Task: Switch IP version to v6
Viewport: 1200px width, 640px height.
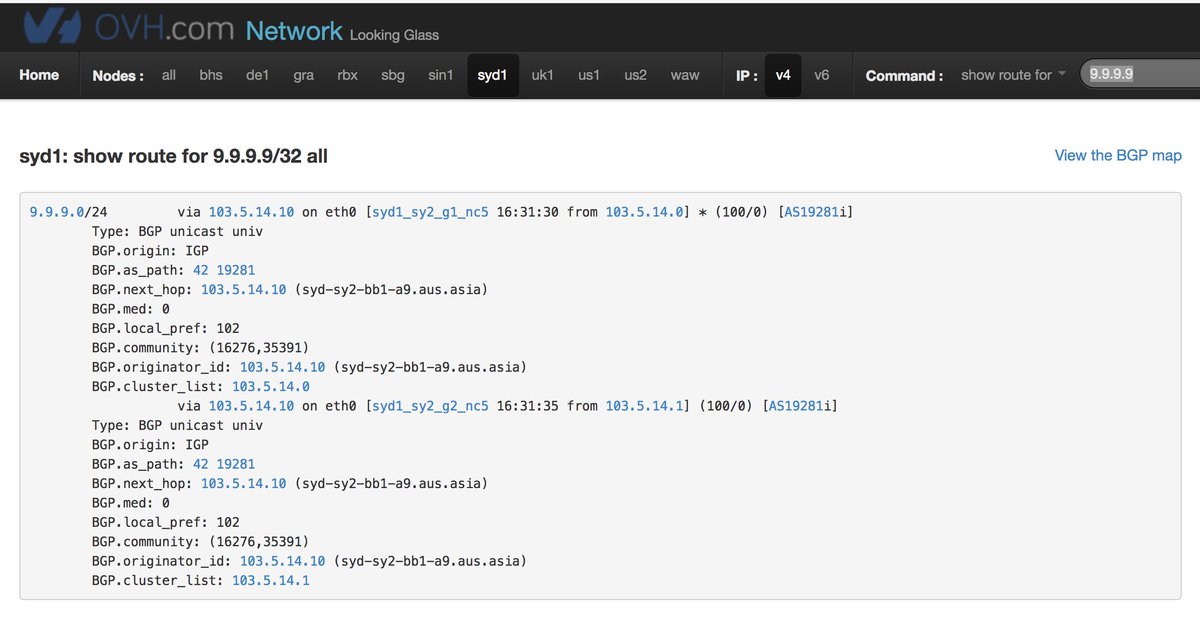Action: click(821, 75)
